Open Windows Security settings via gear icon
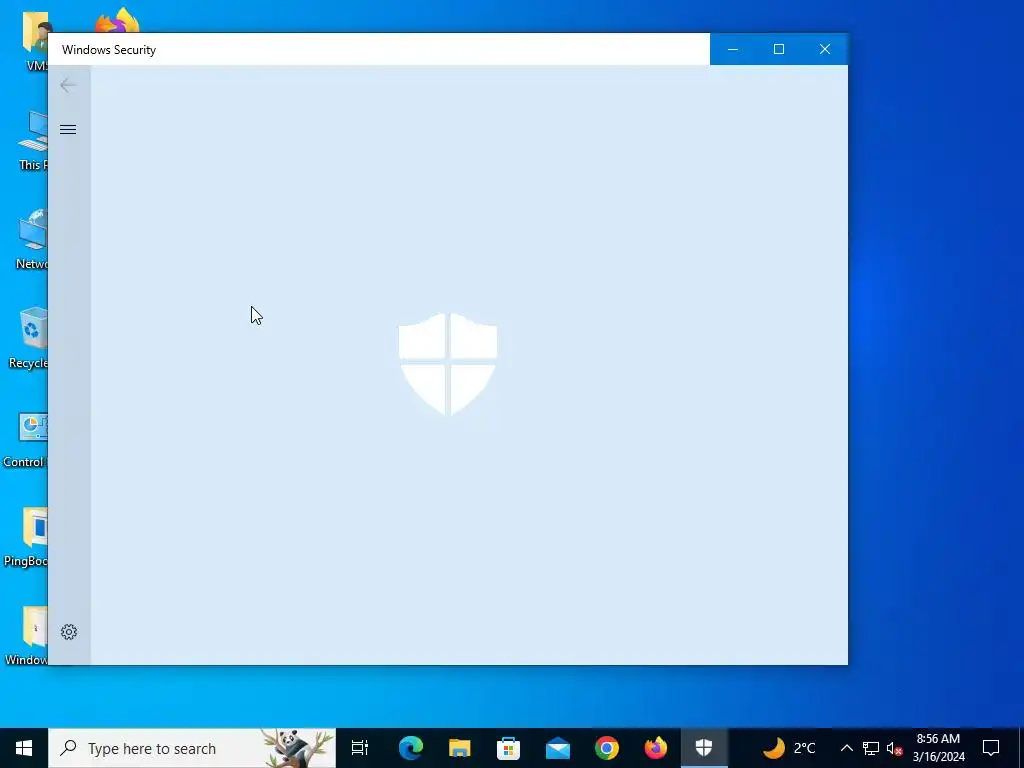1024x768 pixels. coord(69,632)
